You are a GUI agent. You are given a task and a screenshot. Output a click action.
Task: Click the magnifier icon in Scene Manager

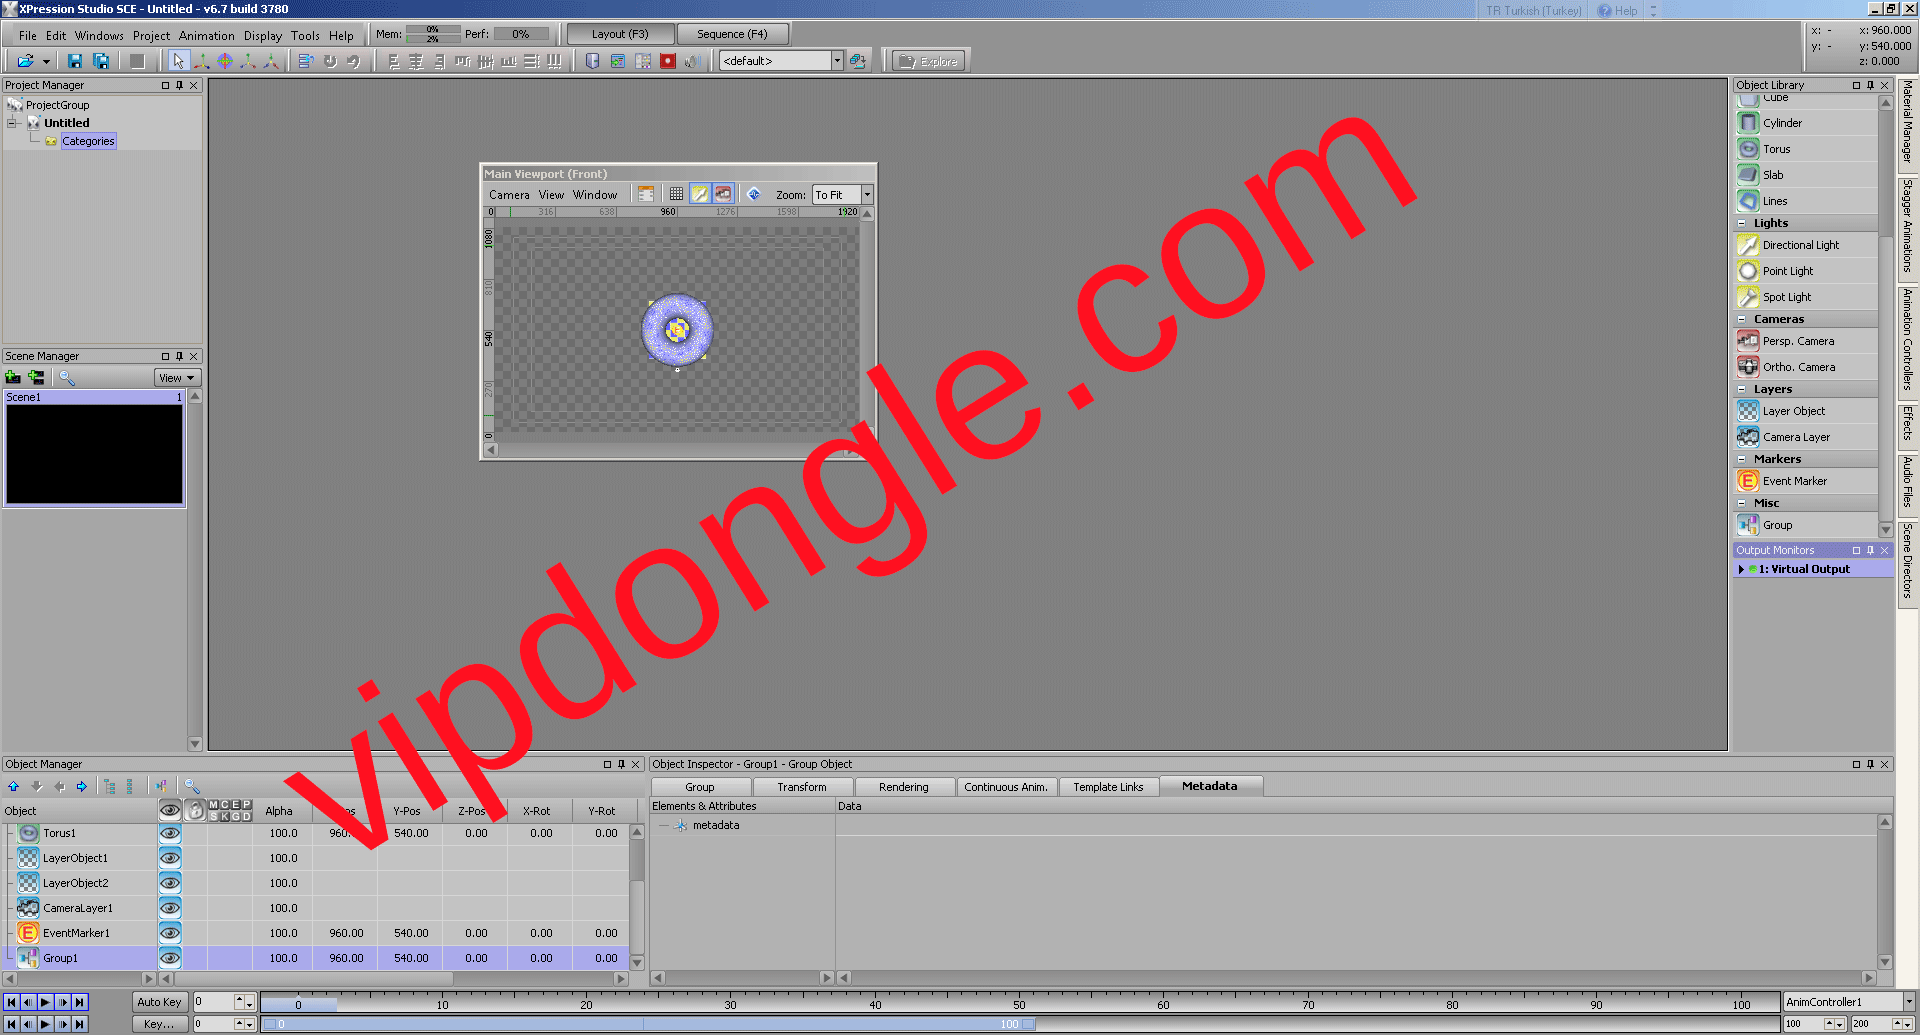point(67,377)
